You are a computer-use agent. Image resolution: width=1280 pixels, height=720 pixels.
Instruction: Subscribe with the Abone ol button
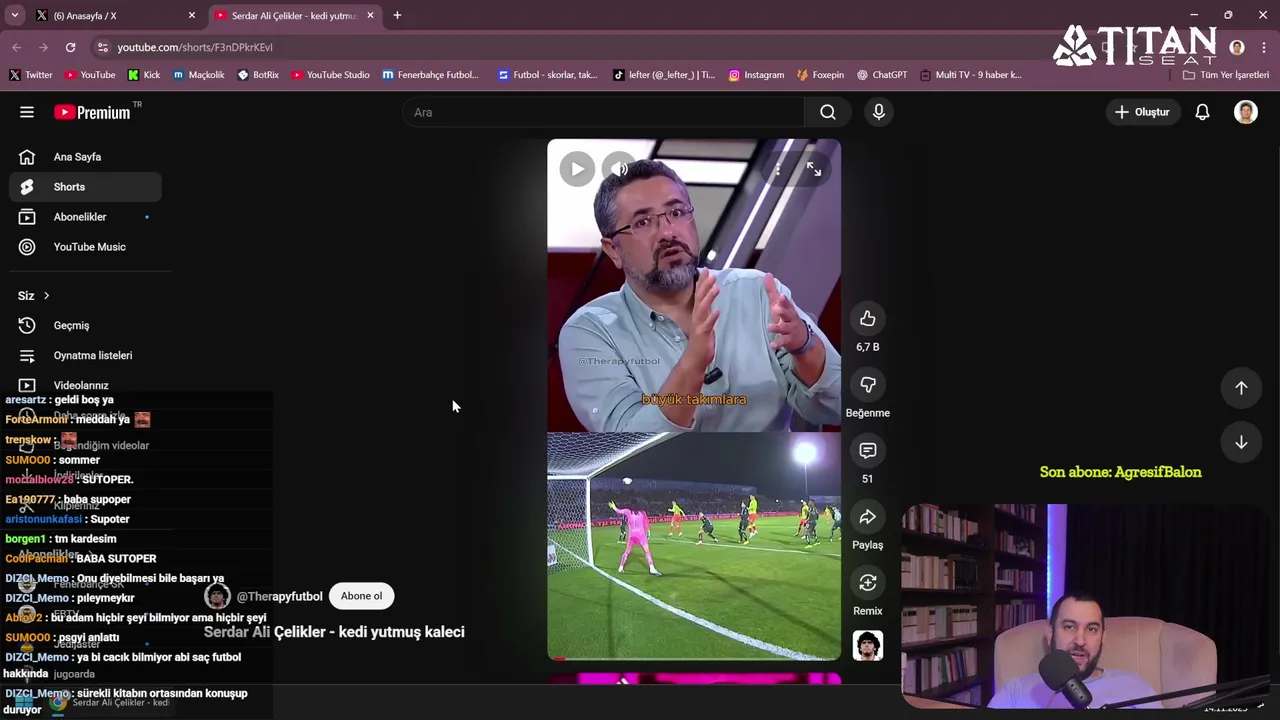point(361,596)
